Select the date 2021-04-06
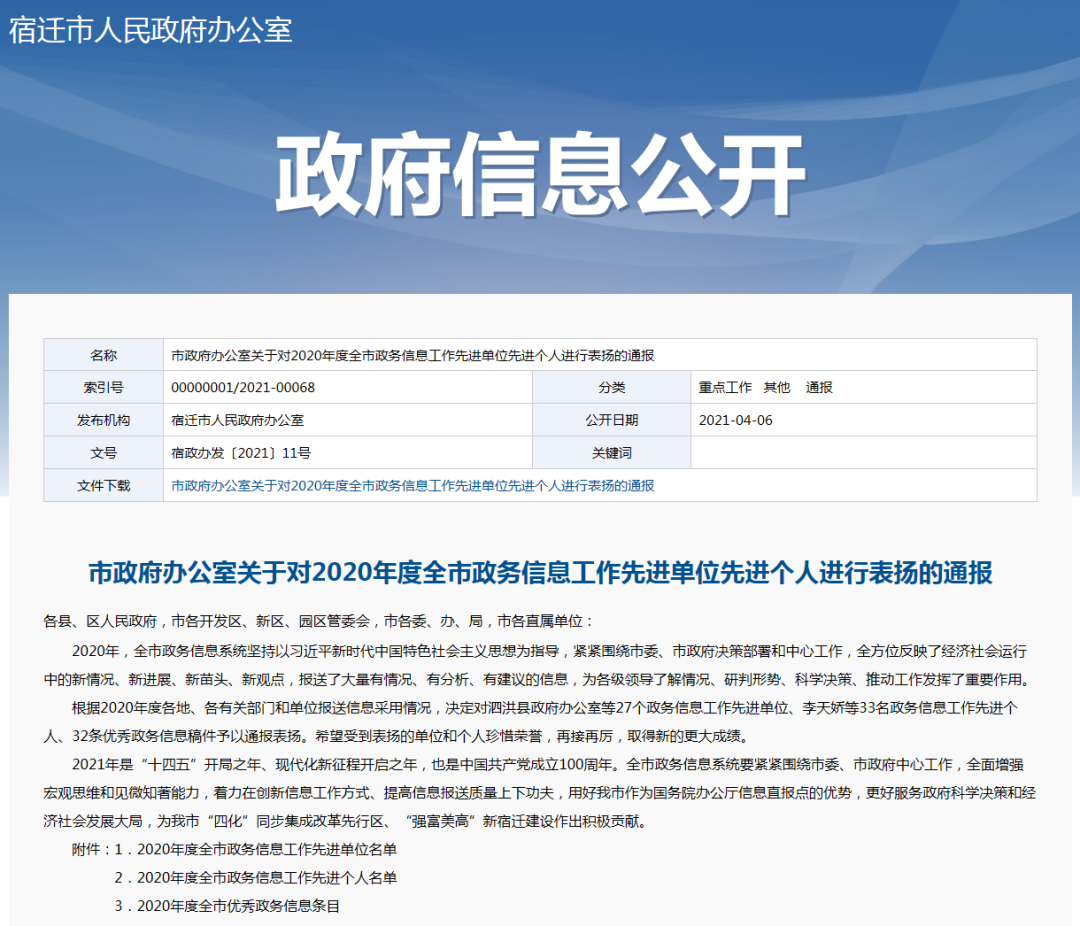 coord(736,420)
